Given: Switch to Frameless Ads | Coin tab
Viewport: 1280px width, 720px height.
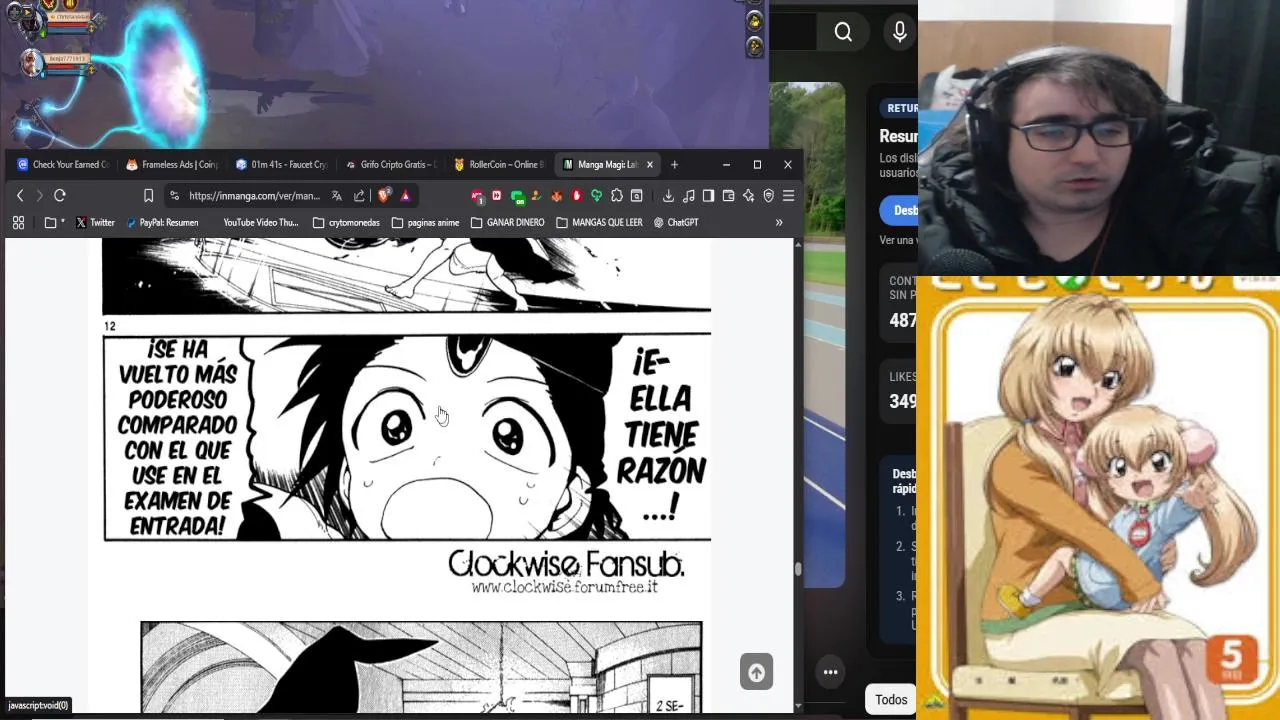Looking at the screenshot, I should [172, 165].
